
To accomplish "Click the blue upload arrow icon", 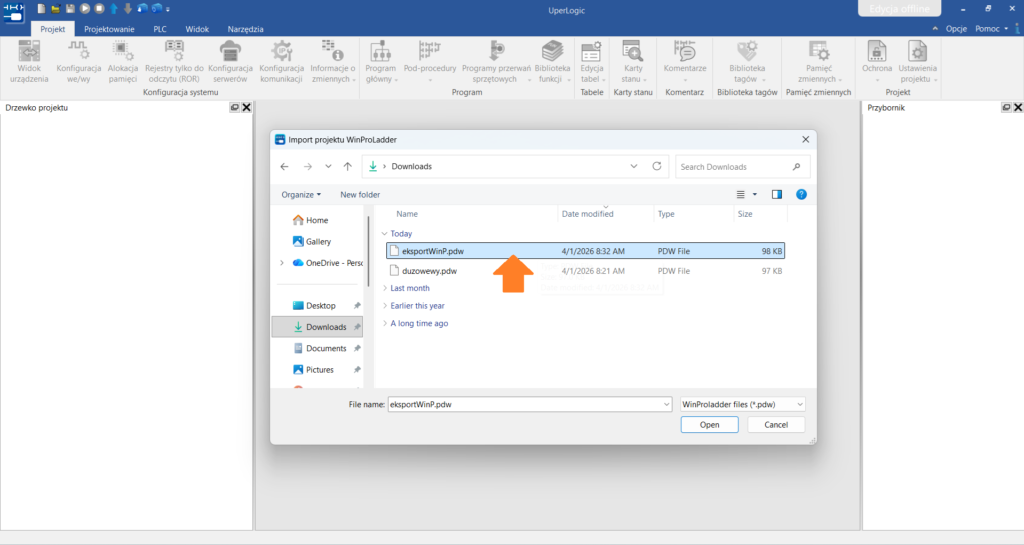I will tap(114, 8).
